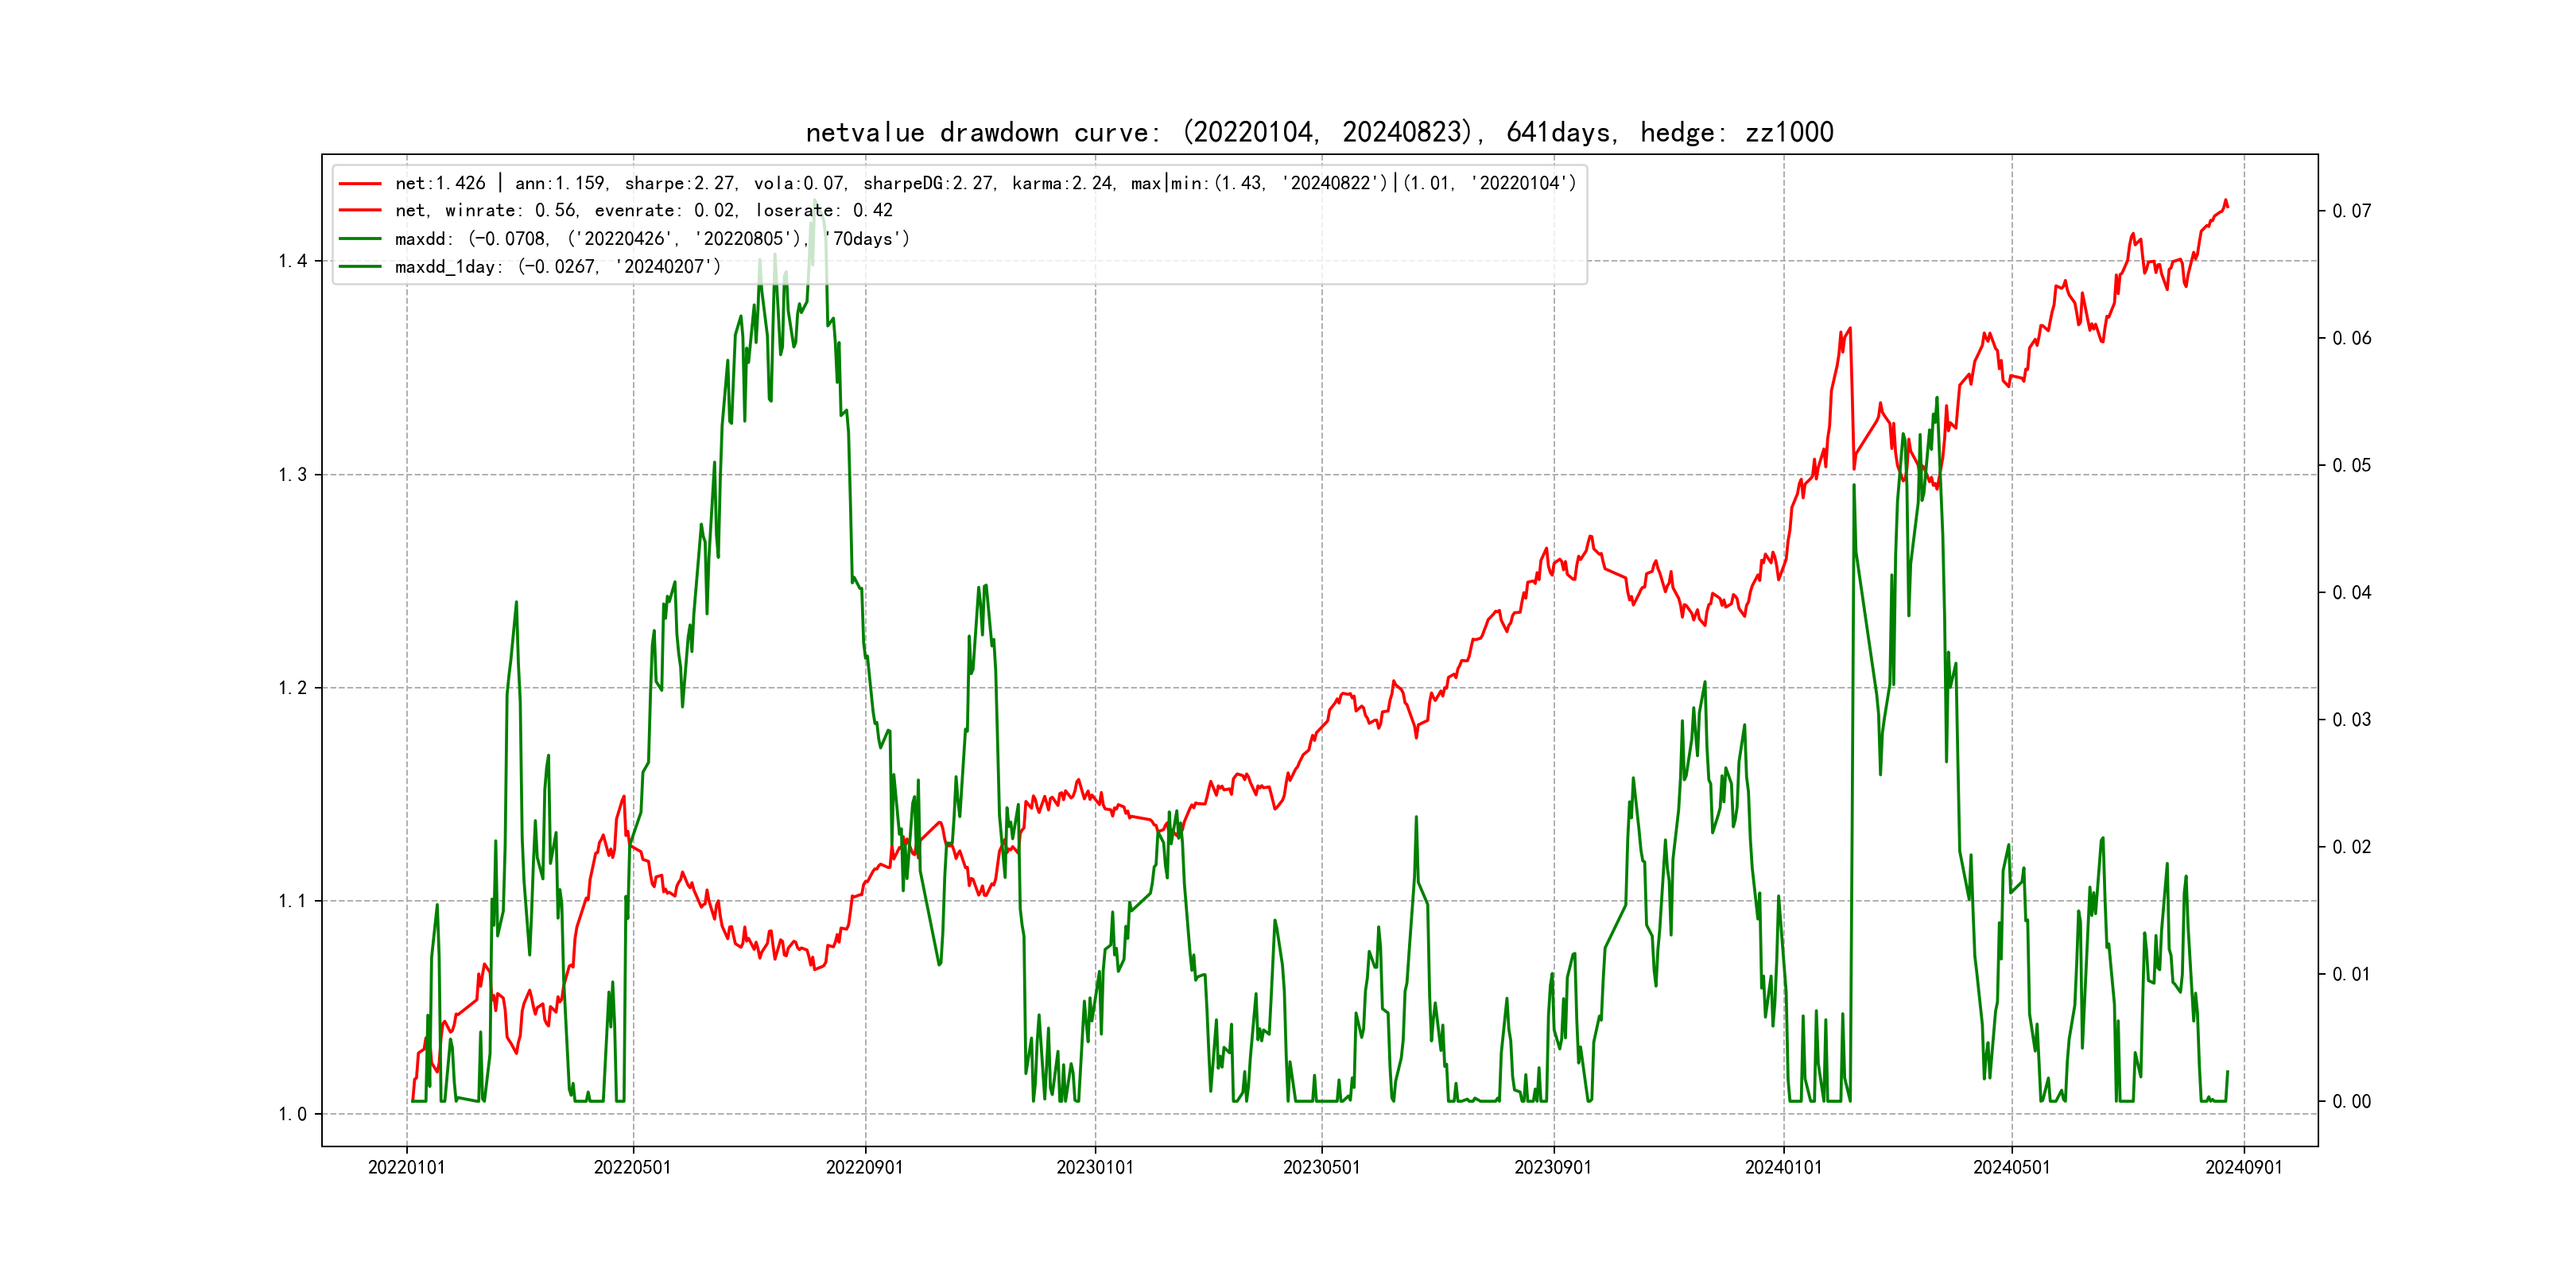This screenshot has width=2576, height=1288.
Task: Click the 20240501 x-axis date label
Action: pos(2011,1167)
